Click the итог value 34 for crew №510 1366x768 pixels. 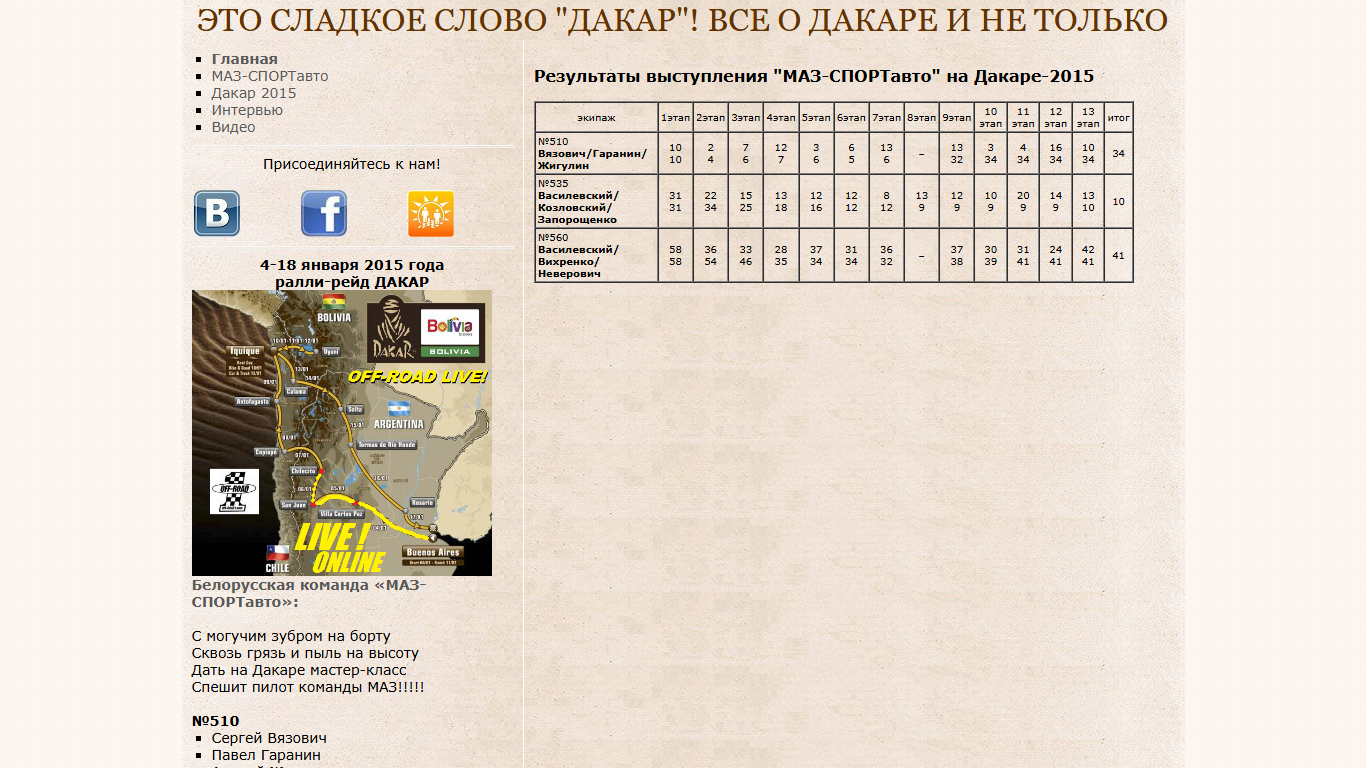pos(1119,153)
